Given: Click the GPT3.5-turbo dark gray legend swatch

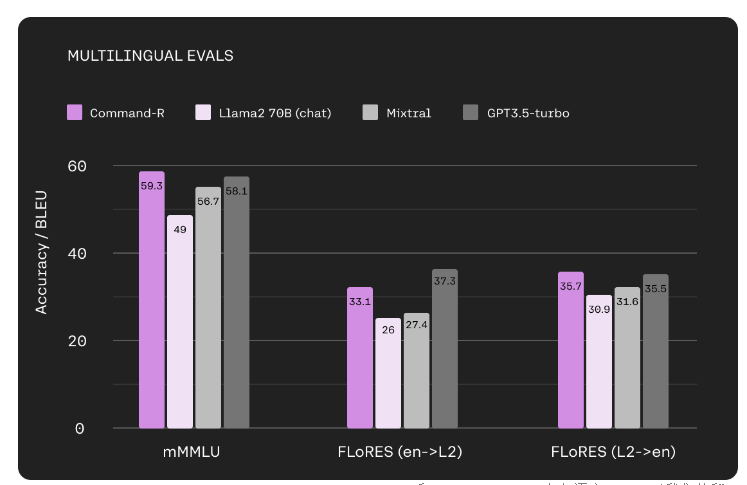Looking at the screenshot, I should coord(470,112).
